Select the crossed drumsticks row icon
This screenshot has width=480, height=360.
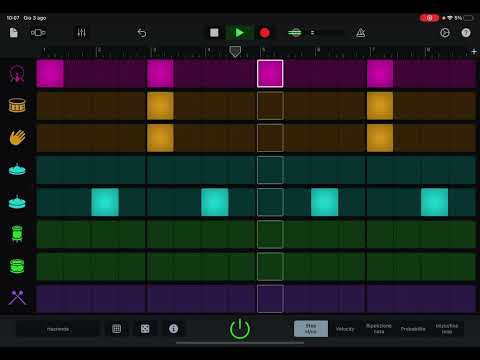[x=17, y=298]
